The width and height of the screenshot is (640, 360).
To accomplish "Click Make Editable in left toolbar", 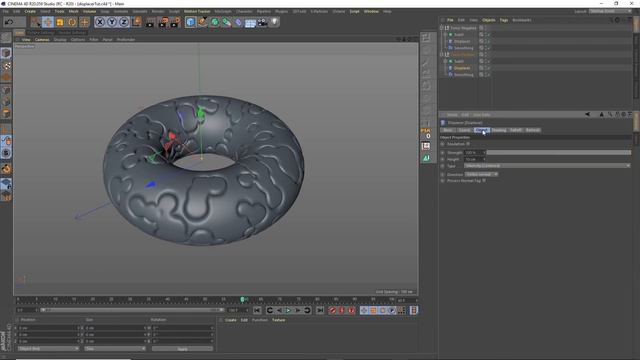I will 6,38.
